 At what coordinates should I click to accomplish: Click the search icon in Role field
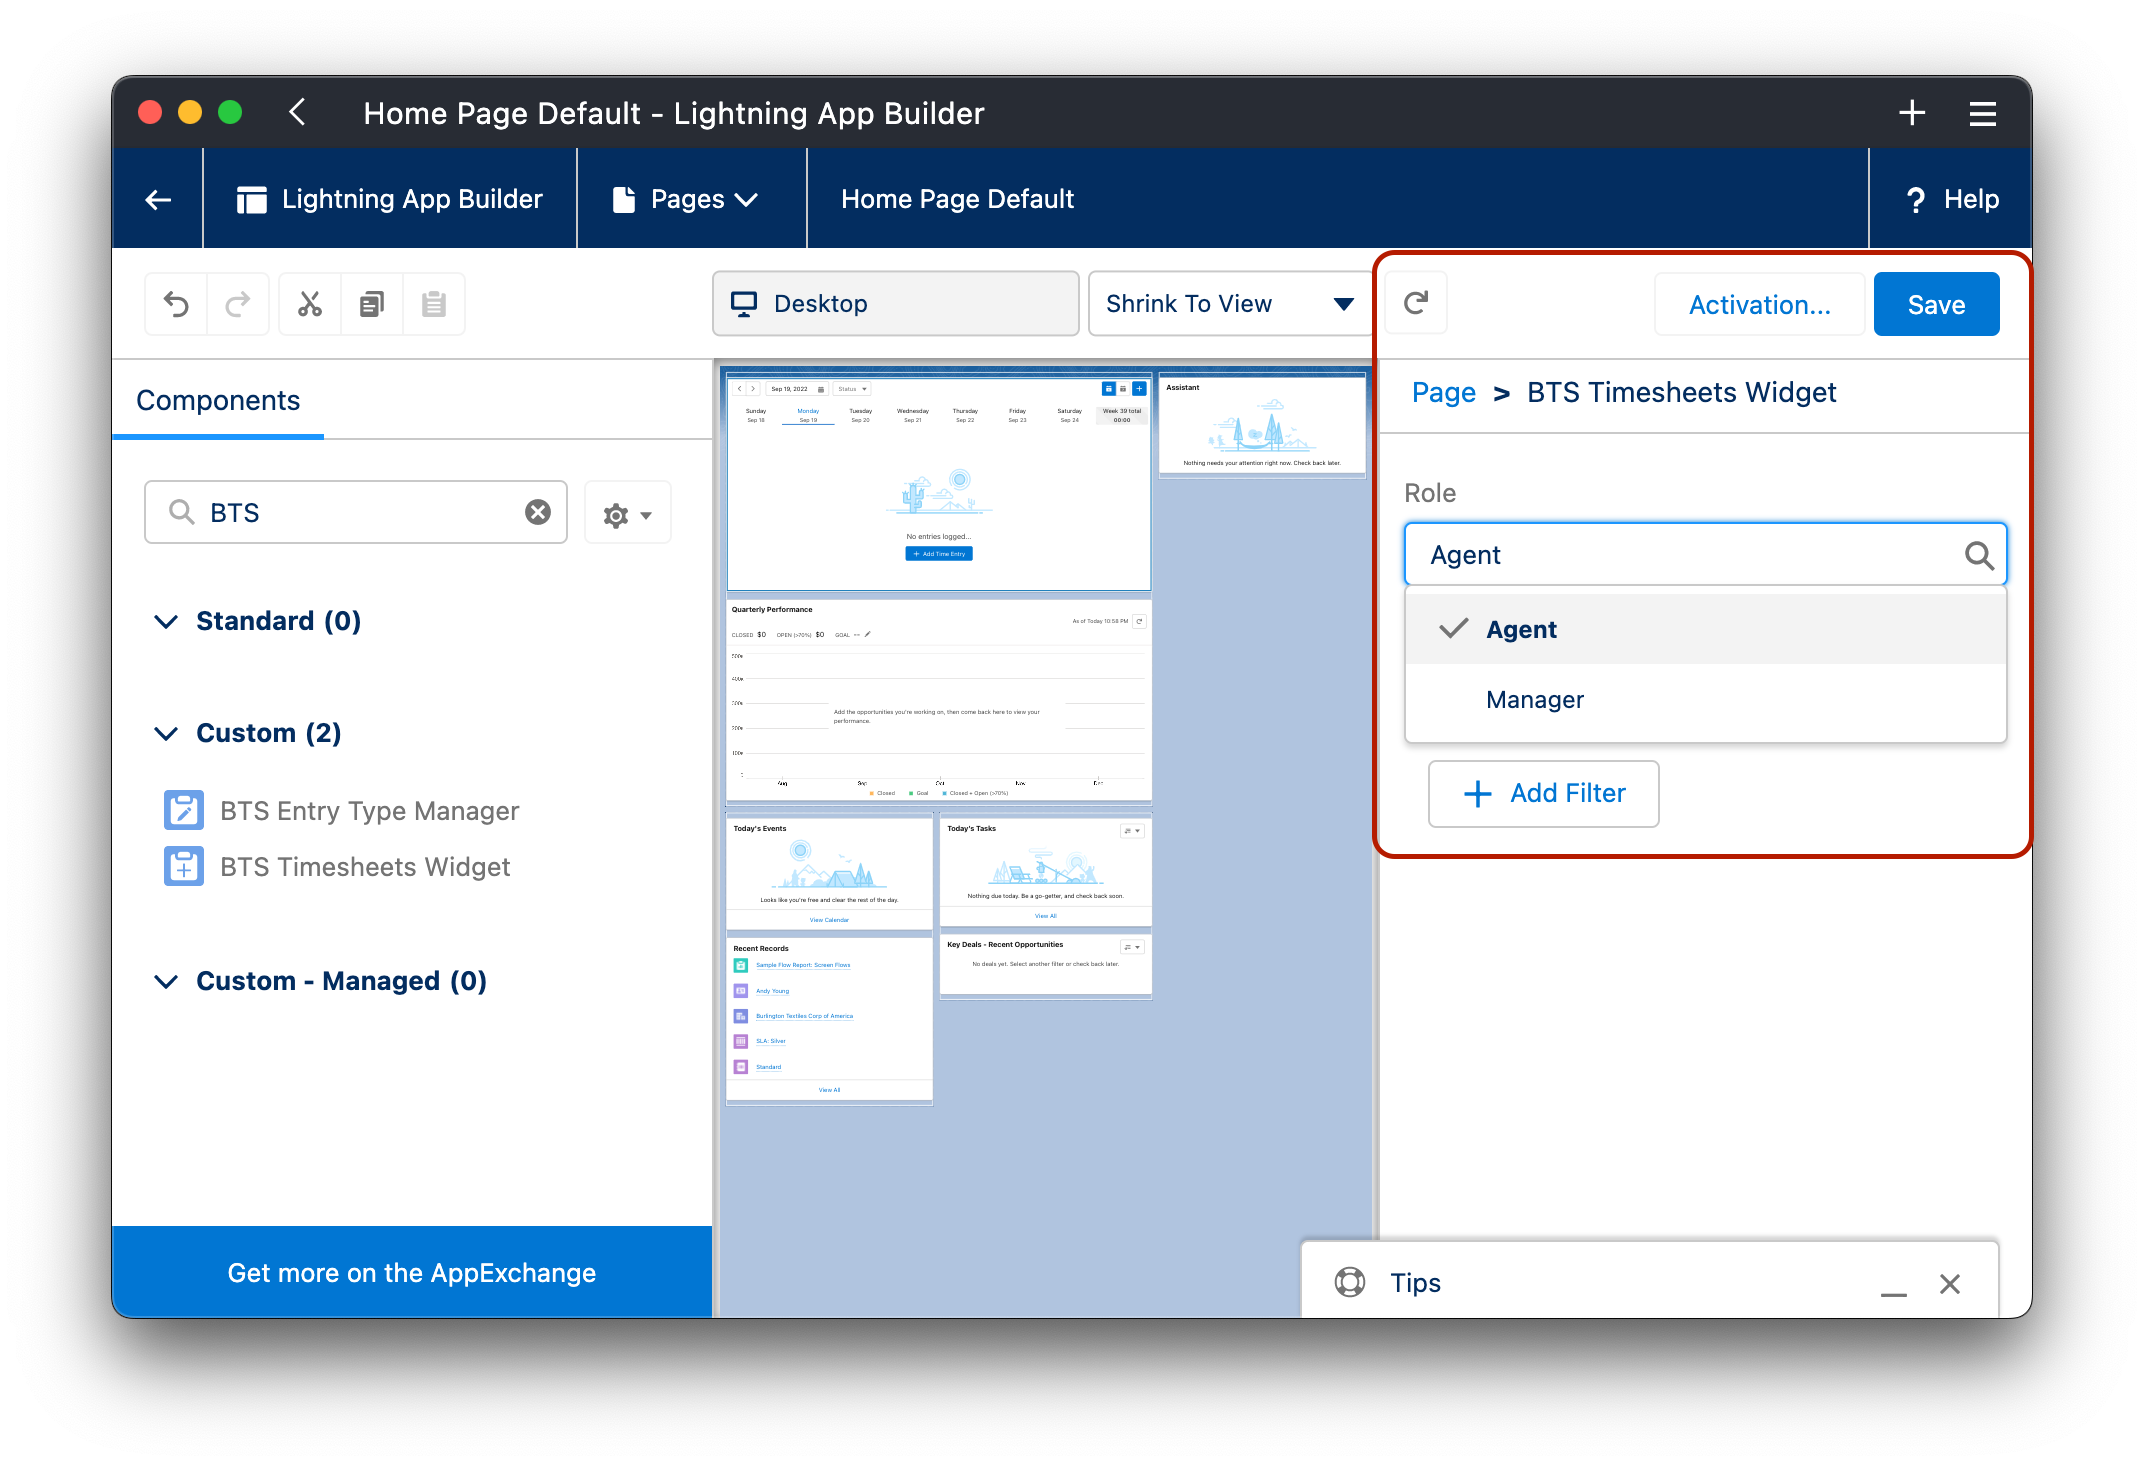pos(1979,555)
